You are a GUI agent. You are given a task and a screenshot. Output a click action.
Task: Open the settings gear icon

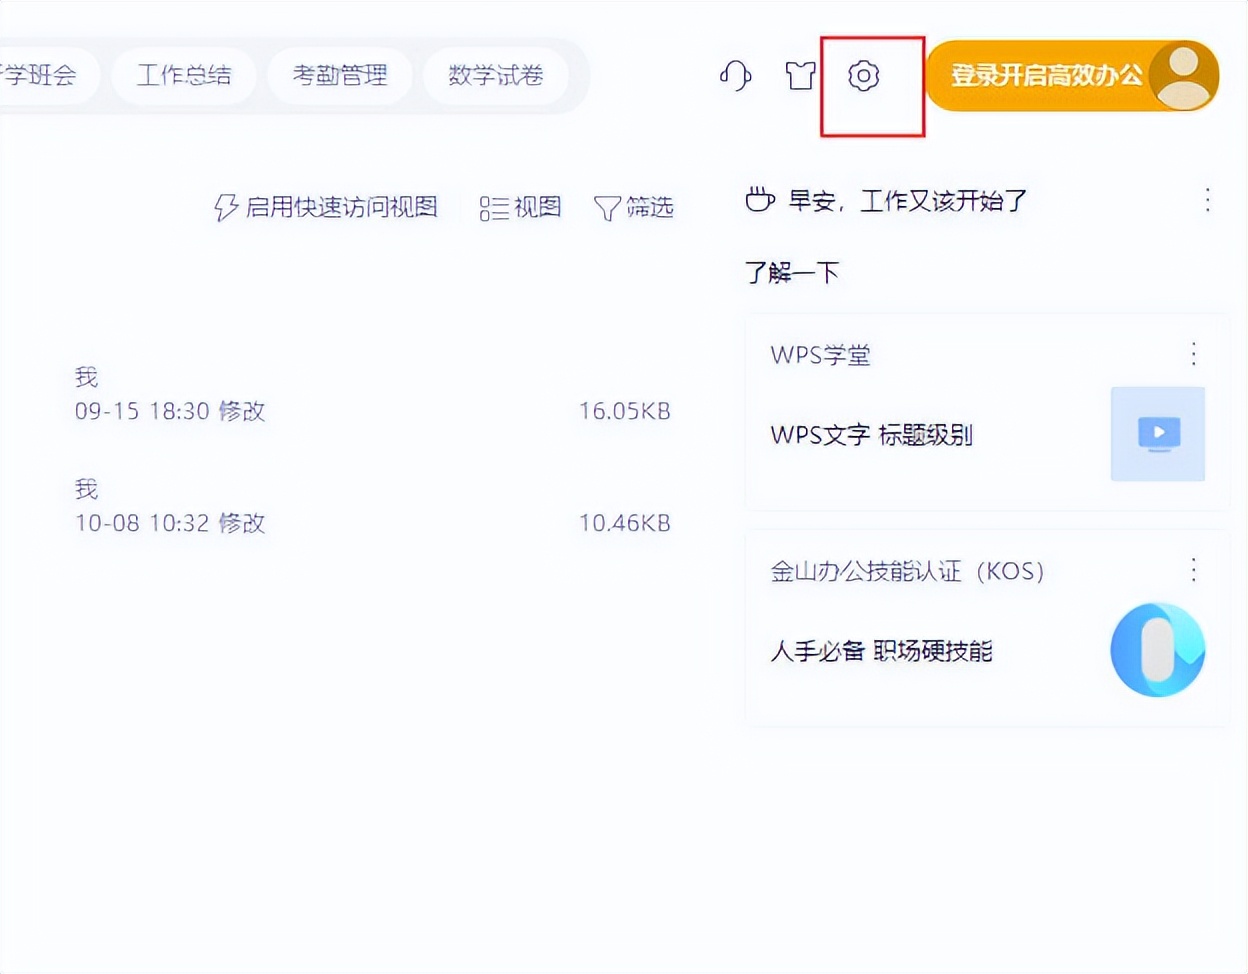[x=864, y=75]
